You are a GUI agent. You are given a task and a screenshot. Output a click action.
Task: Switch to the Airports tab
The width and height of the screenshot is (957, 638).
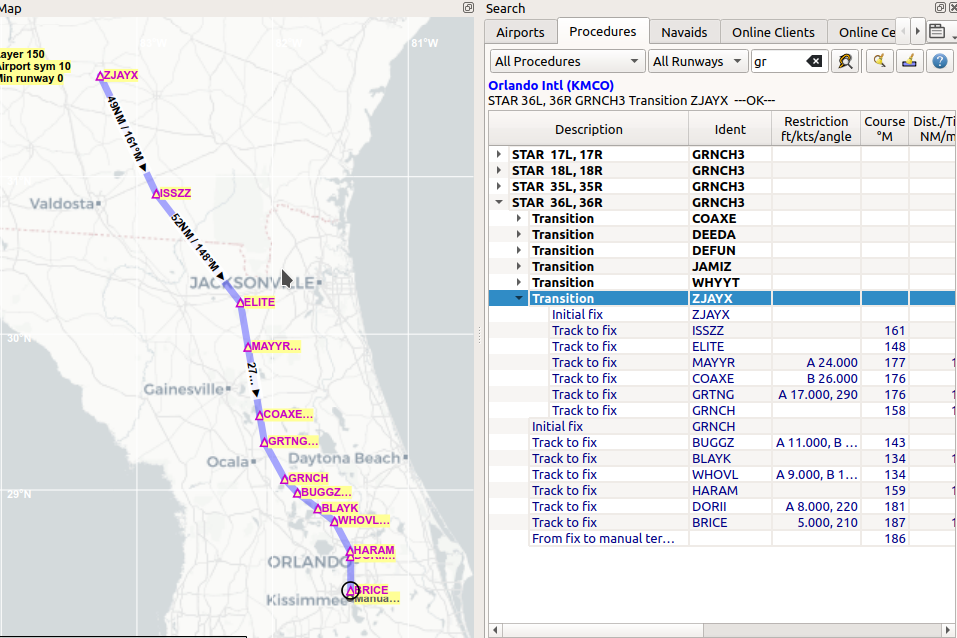click(520, 32)
